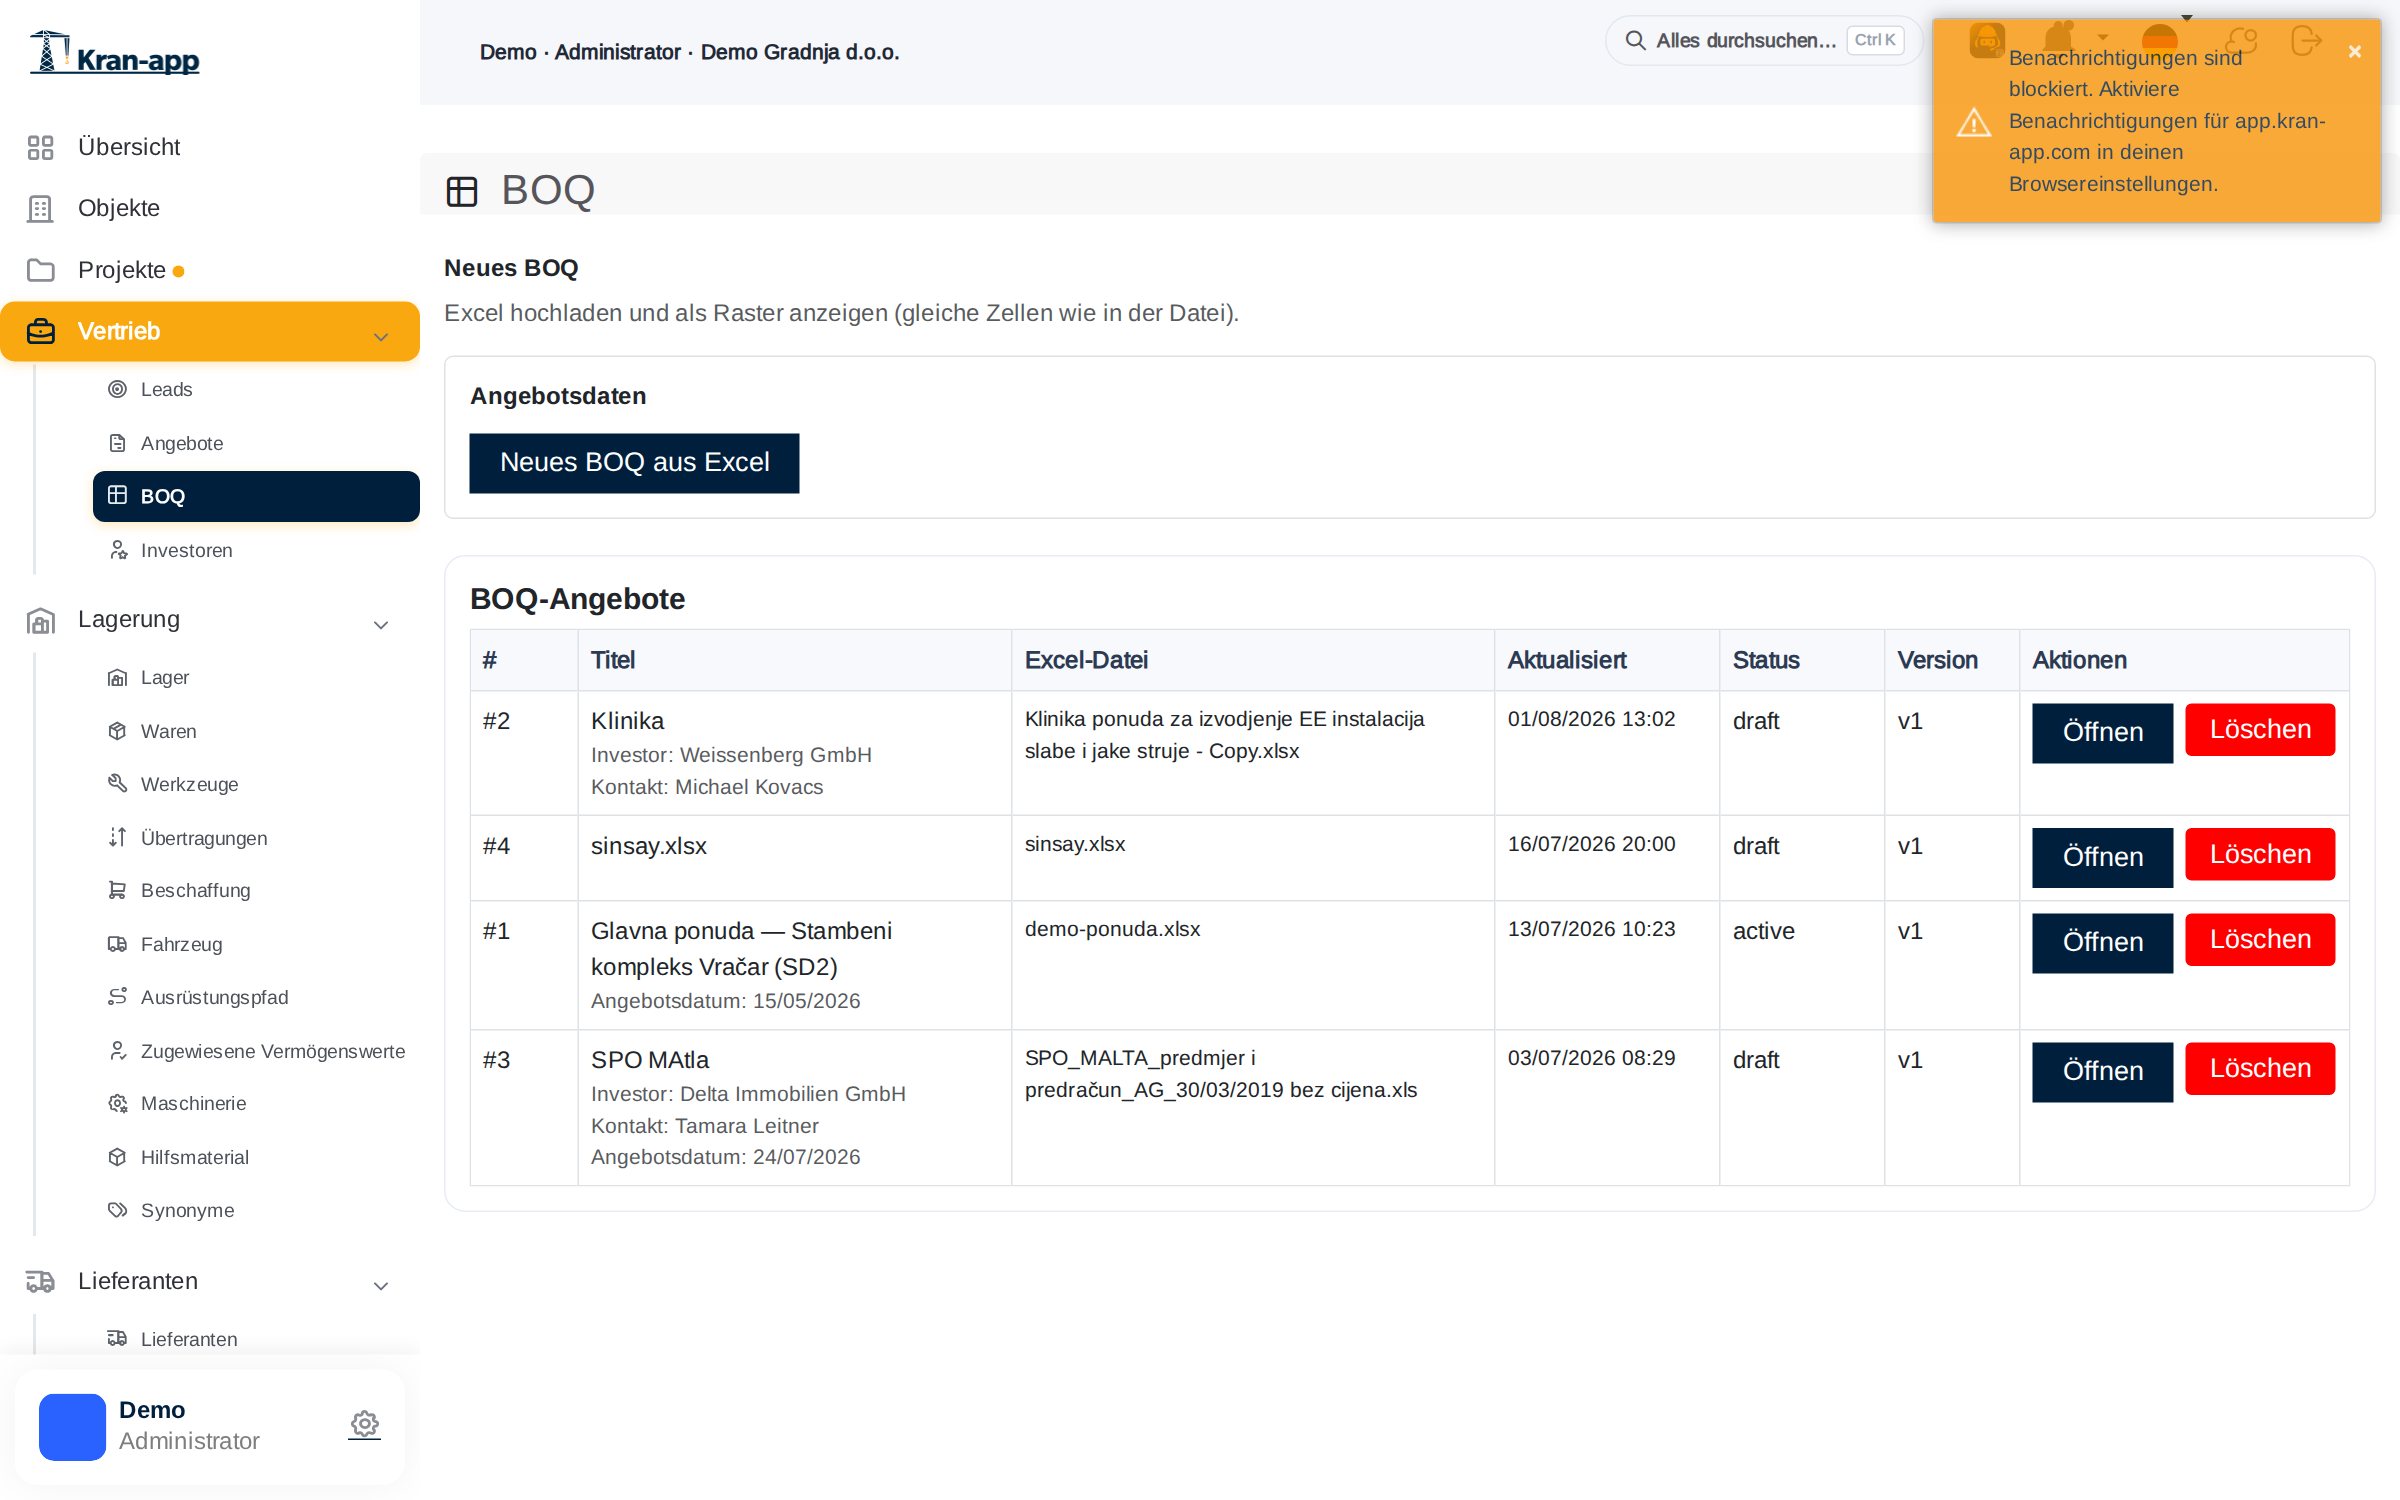Toggle the Lieferanten section chevron
This screenshot has width=2400, height=1500.
point(381,1286)
